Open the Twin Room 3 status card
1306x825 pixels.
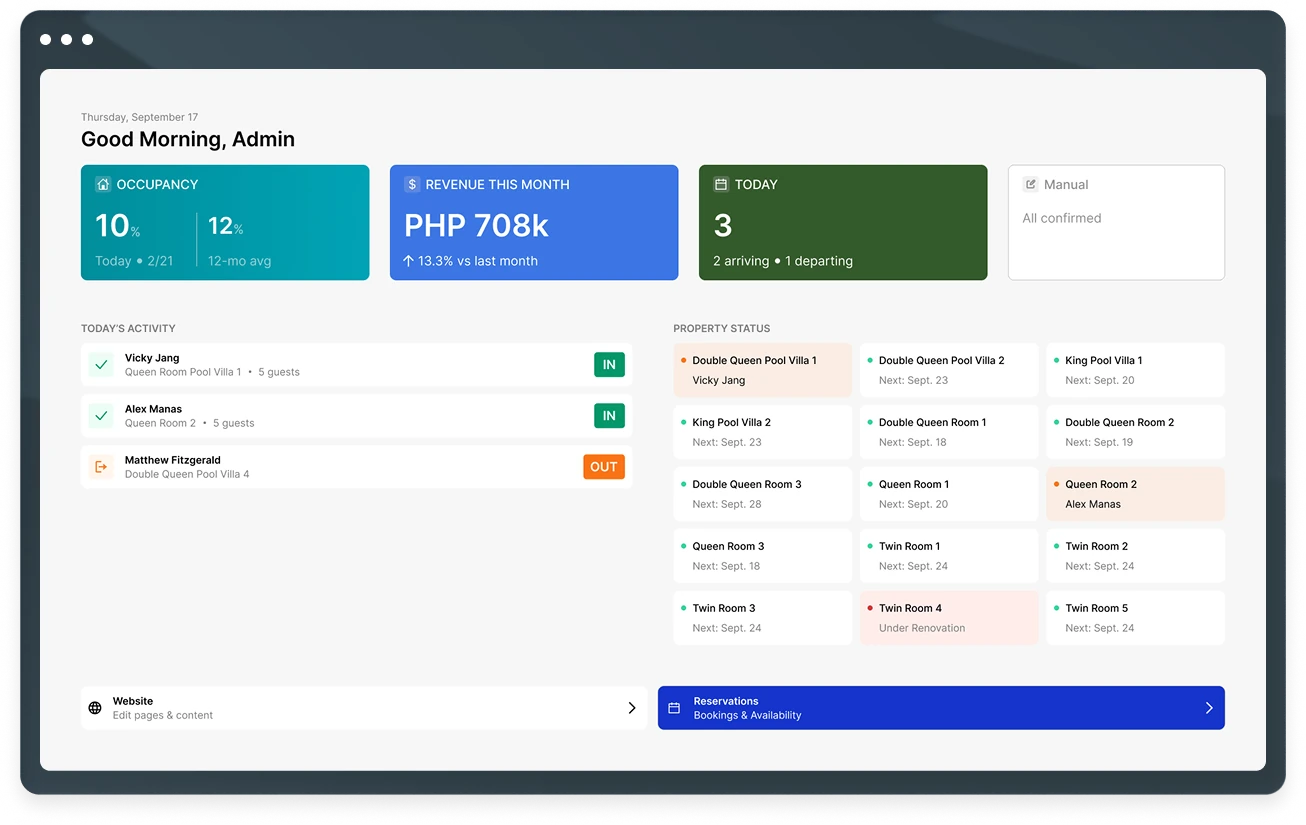point(763,618)
